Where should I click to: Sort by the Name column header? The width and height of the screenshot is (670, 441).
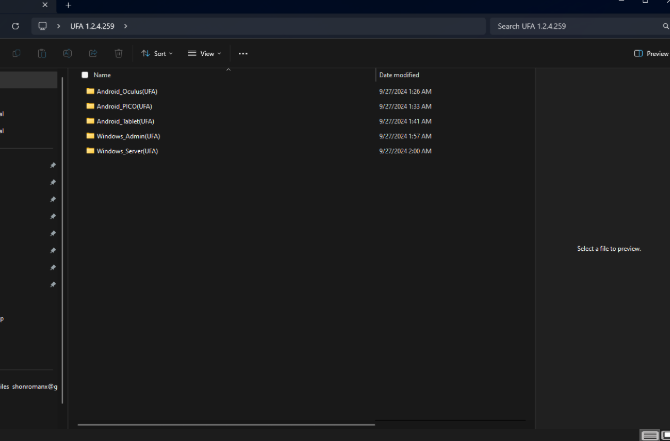[102, 75]
